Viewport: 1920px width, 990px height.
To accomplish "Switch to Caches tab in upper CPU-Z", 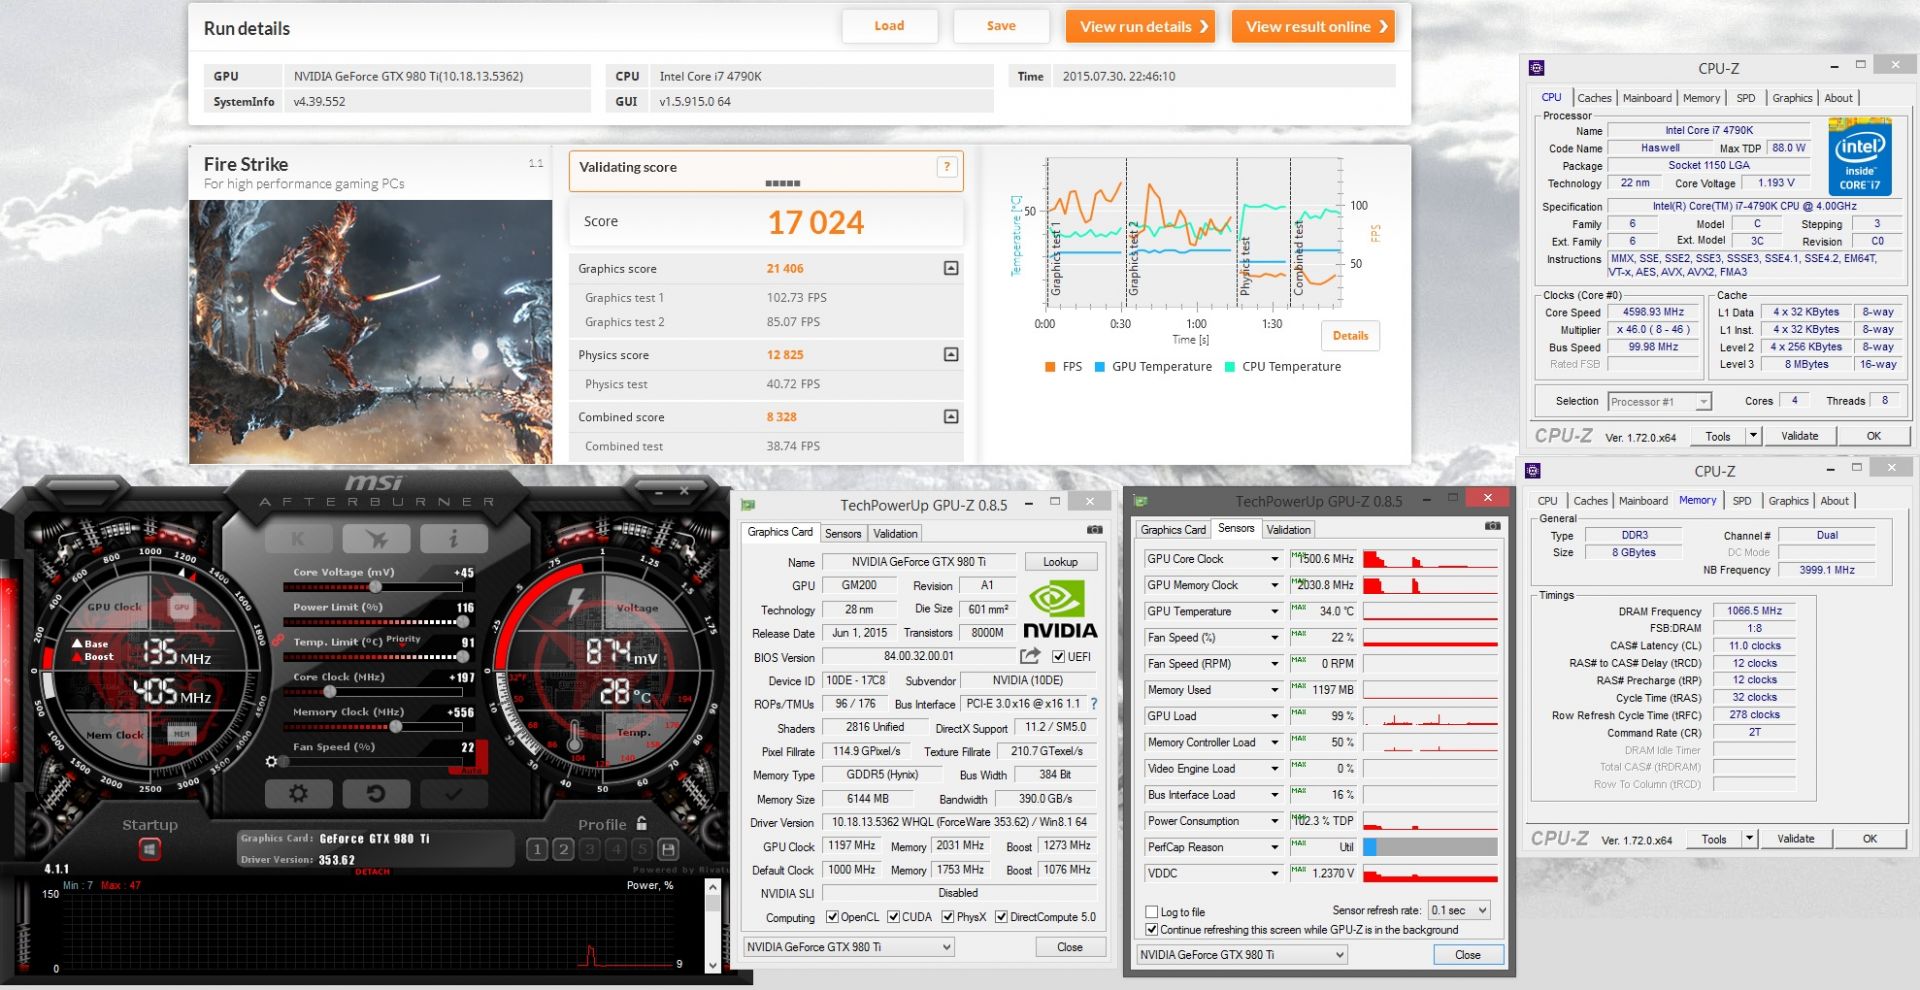I will (x=1594, y=98).
